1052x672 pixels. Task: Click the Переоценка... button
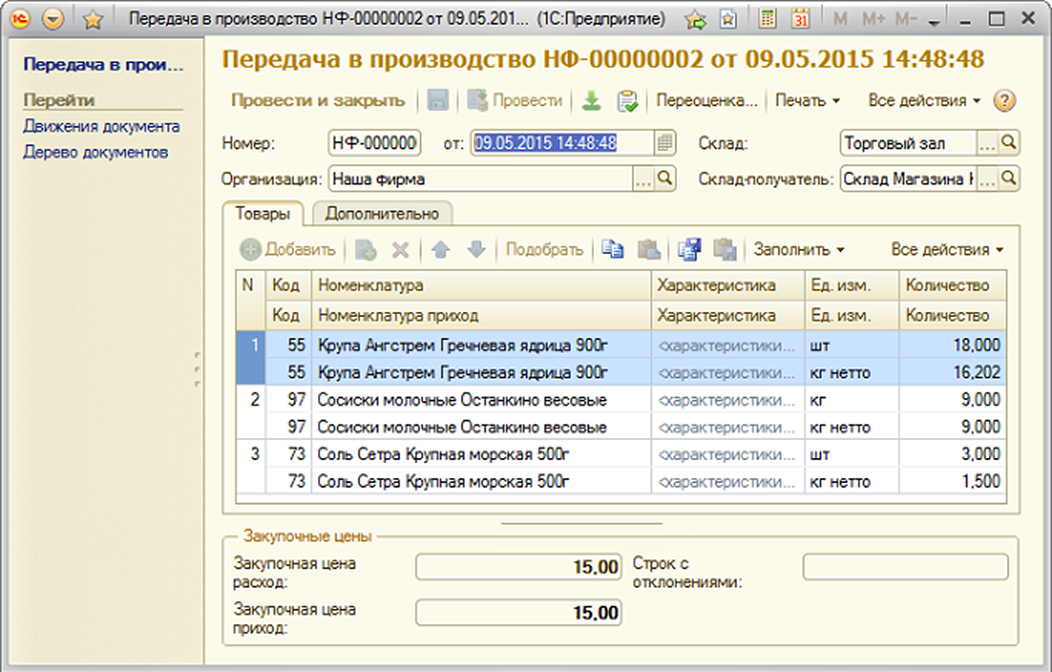click(707, 101)
